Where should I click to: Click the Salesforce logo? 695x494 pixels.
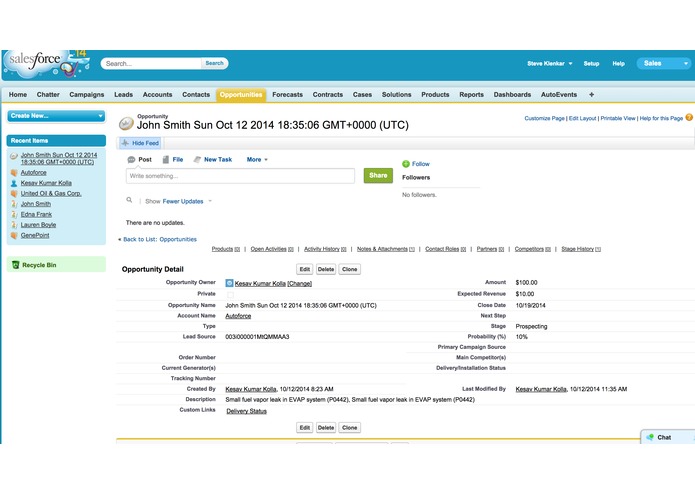[44, 63]
